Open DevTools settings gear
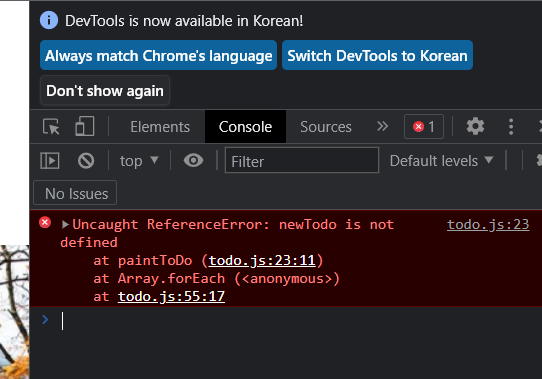542x379 pixels. pos(475,126)
